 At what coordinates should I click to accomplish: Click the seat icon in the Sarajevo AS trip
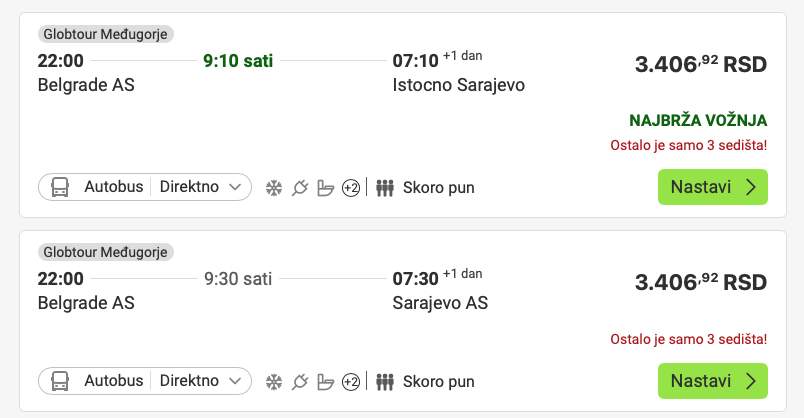click(x=324, y=381)
